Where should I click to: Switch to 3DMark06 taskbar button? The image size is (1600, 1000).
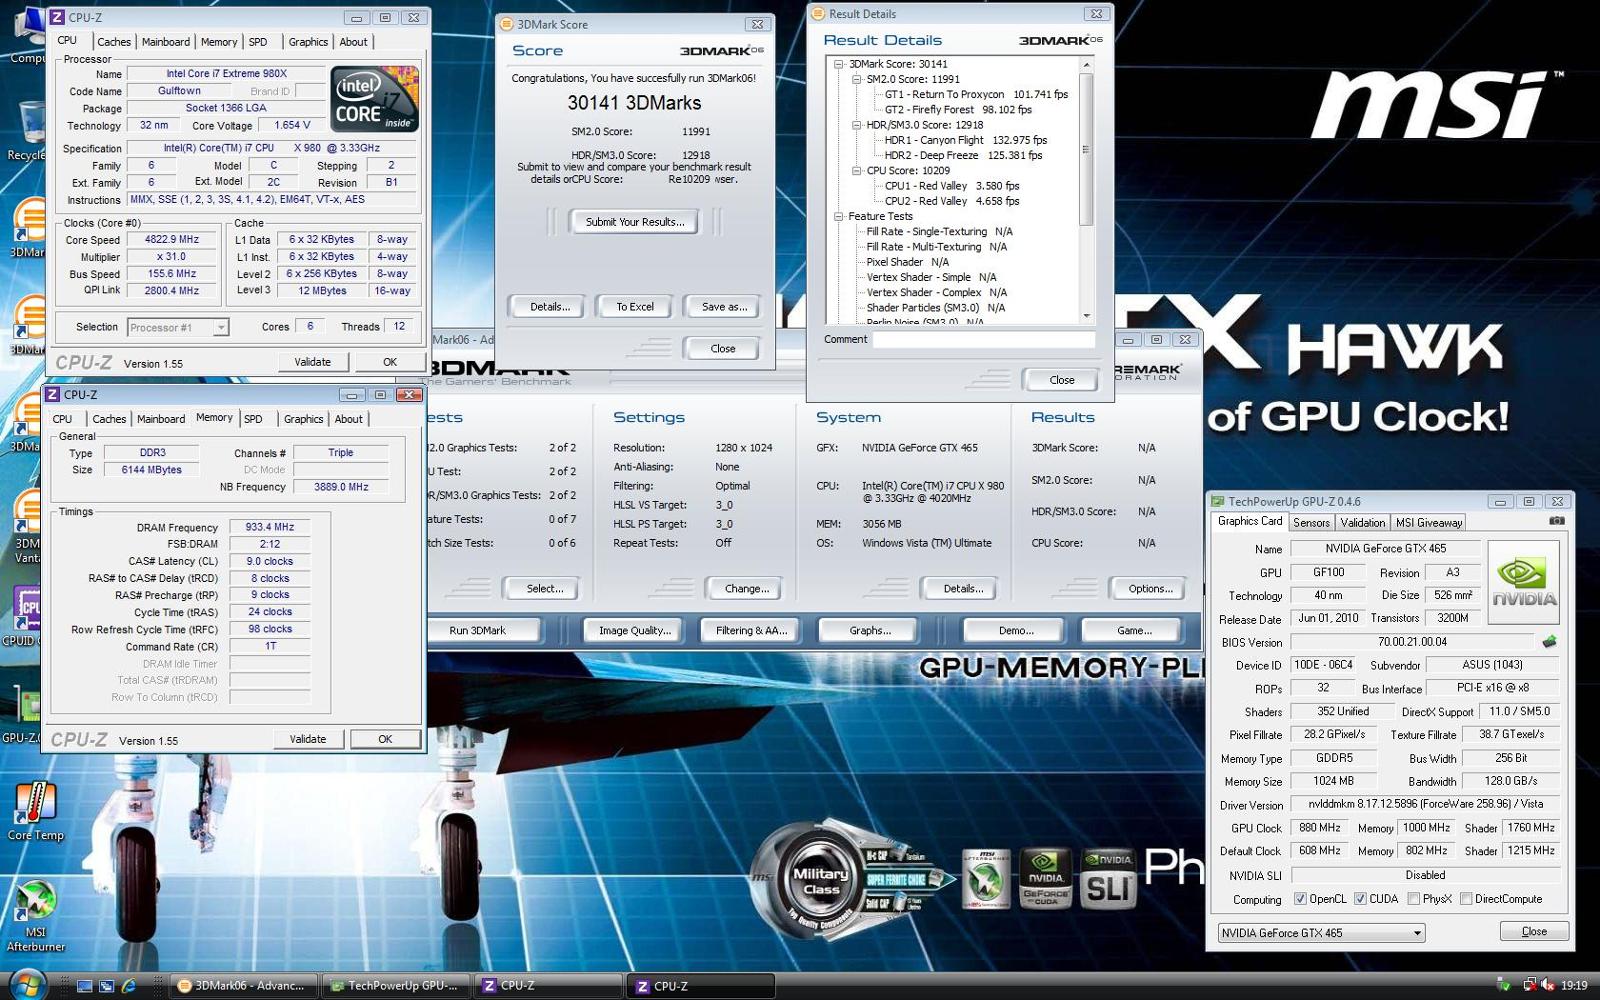pyautogui.click(x=244, y=985)
